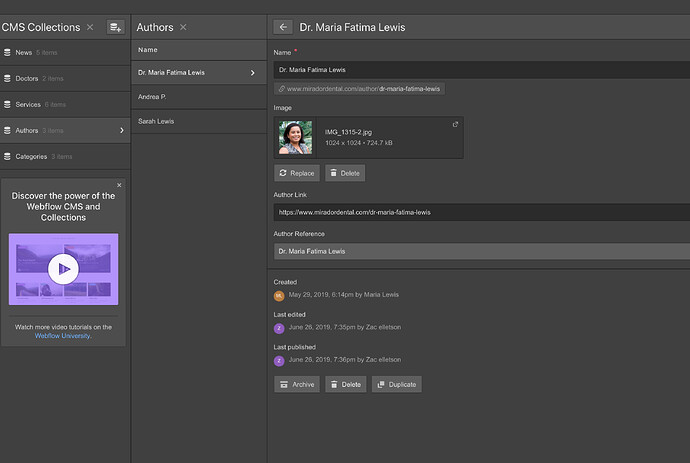Open the Author Reference dropdown
This screenshot has width=690, height=463.
[480, 251]
